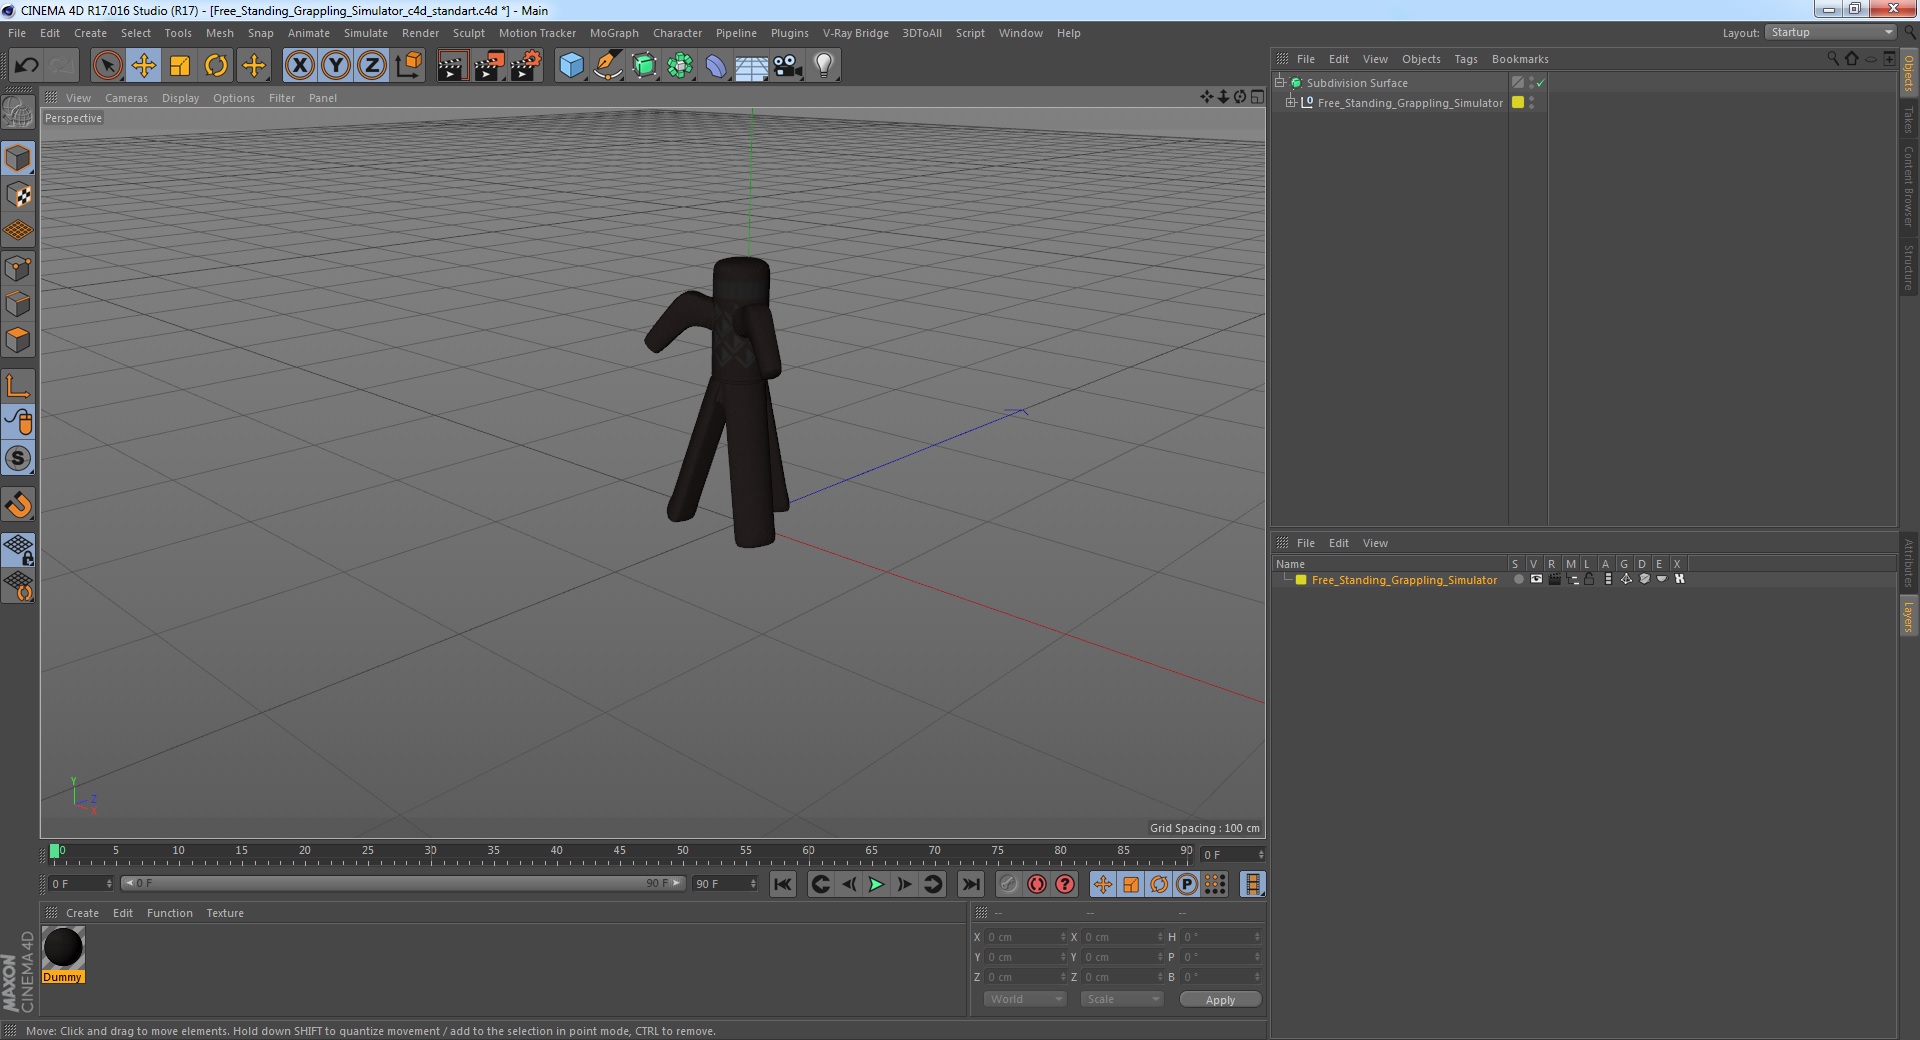Open viewport Display menu
The image size is (1920, 1040).
(x=180, y=98)
